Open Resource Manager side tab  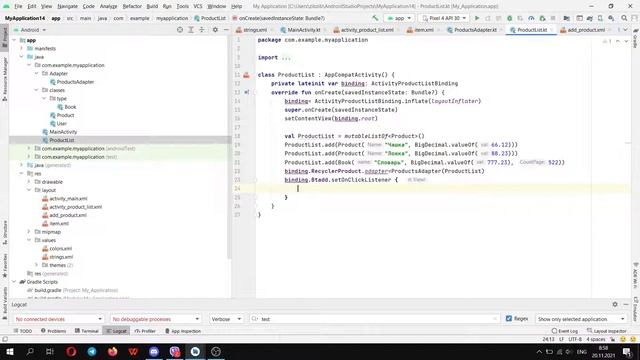(4, 79)
